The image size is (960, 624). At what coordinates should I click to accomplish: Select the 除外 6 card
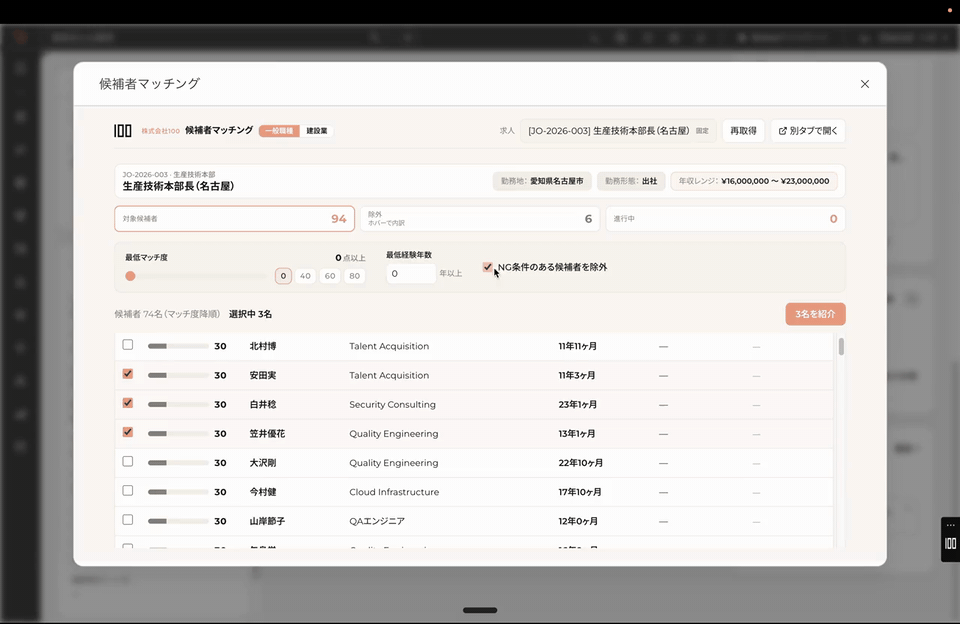pos(480,219)
